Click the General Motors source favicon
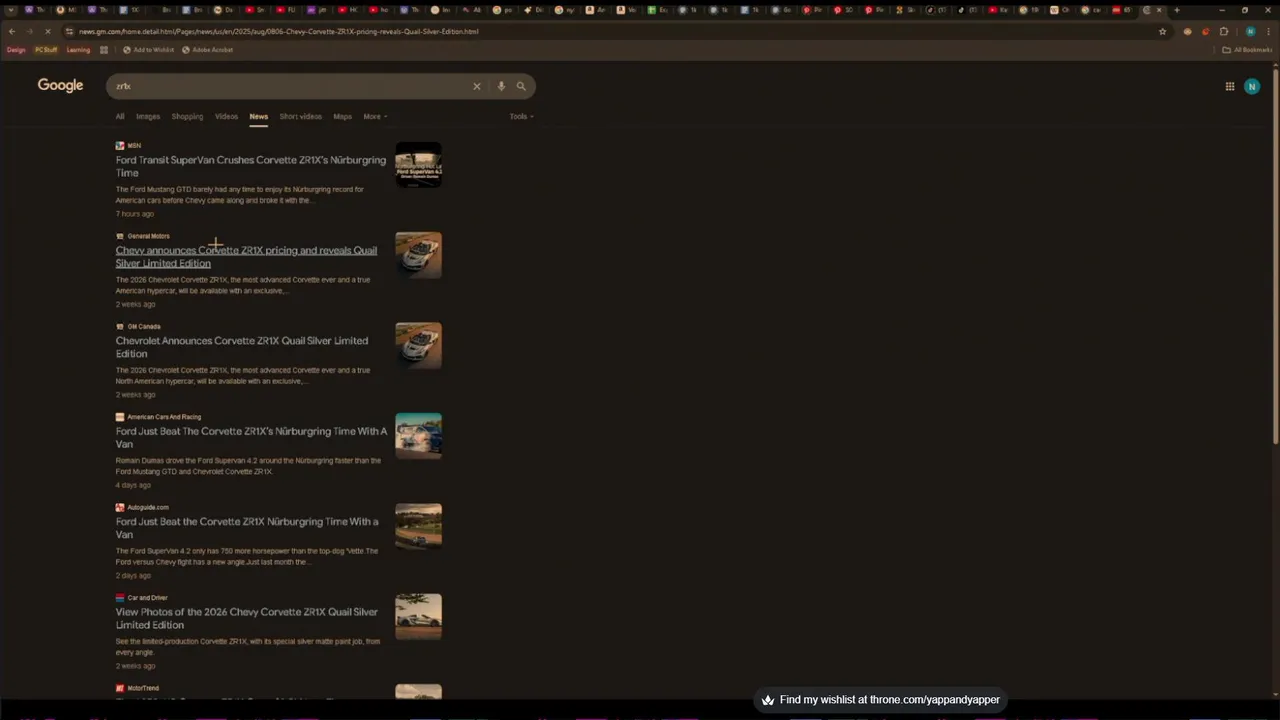Image resolution: width=1280 pixels, height=720 pixels. [120, 236]
